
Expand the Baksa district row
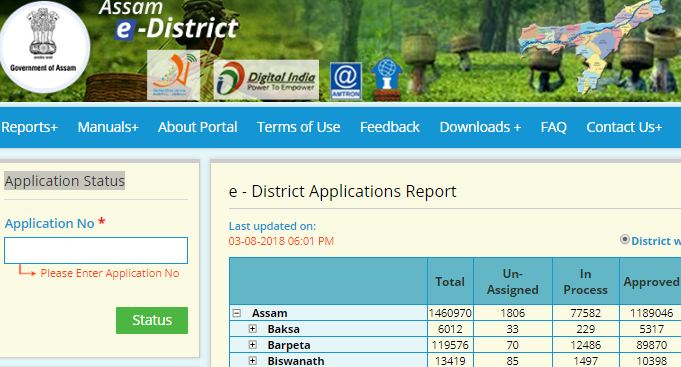click(253, 329)
